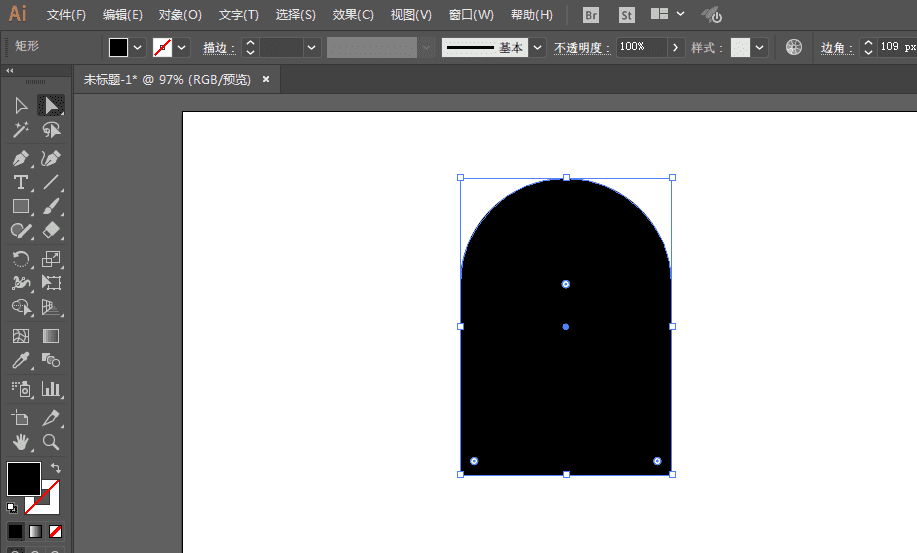Swap fill and stroke colors
This screenshot has width=917, height=553.
coord(56,468)
